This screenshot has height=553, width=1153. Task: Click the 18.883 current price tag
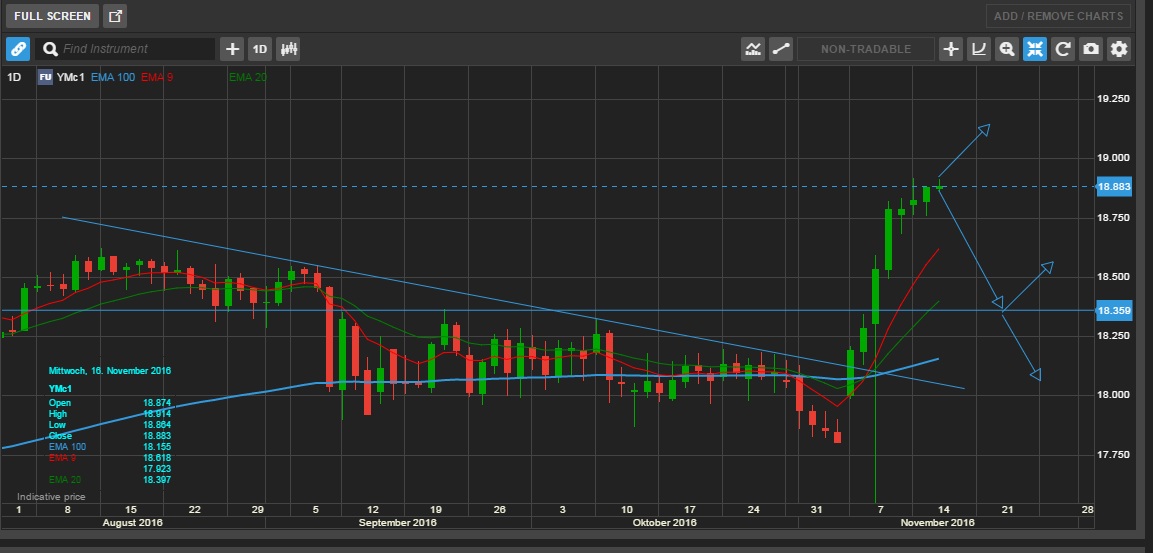tap(1114, 187)
